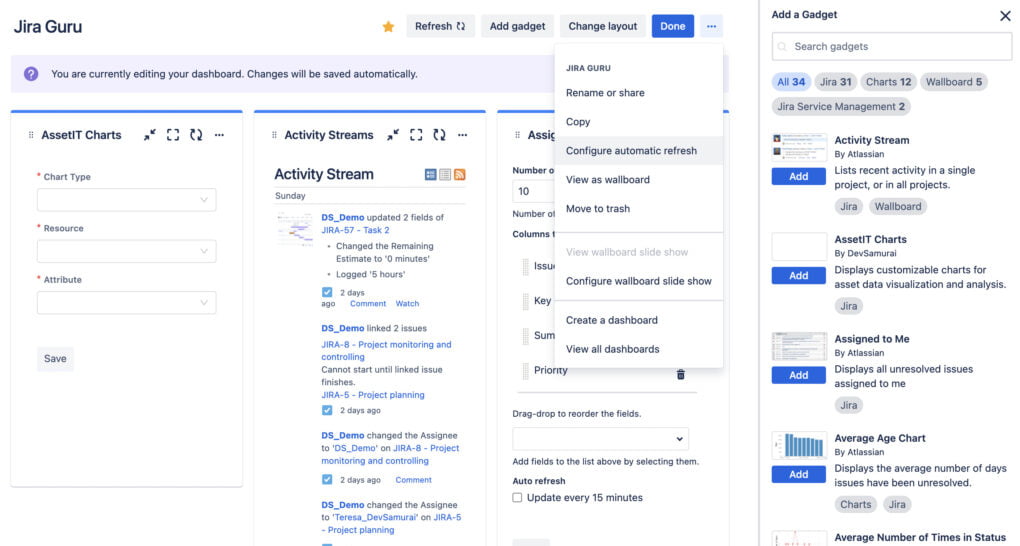Viewport: 1020px width, 546px height.
Task: Choose Copy from the dashboard menu
Action: (x=638, y=122)
